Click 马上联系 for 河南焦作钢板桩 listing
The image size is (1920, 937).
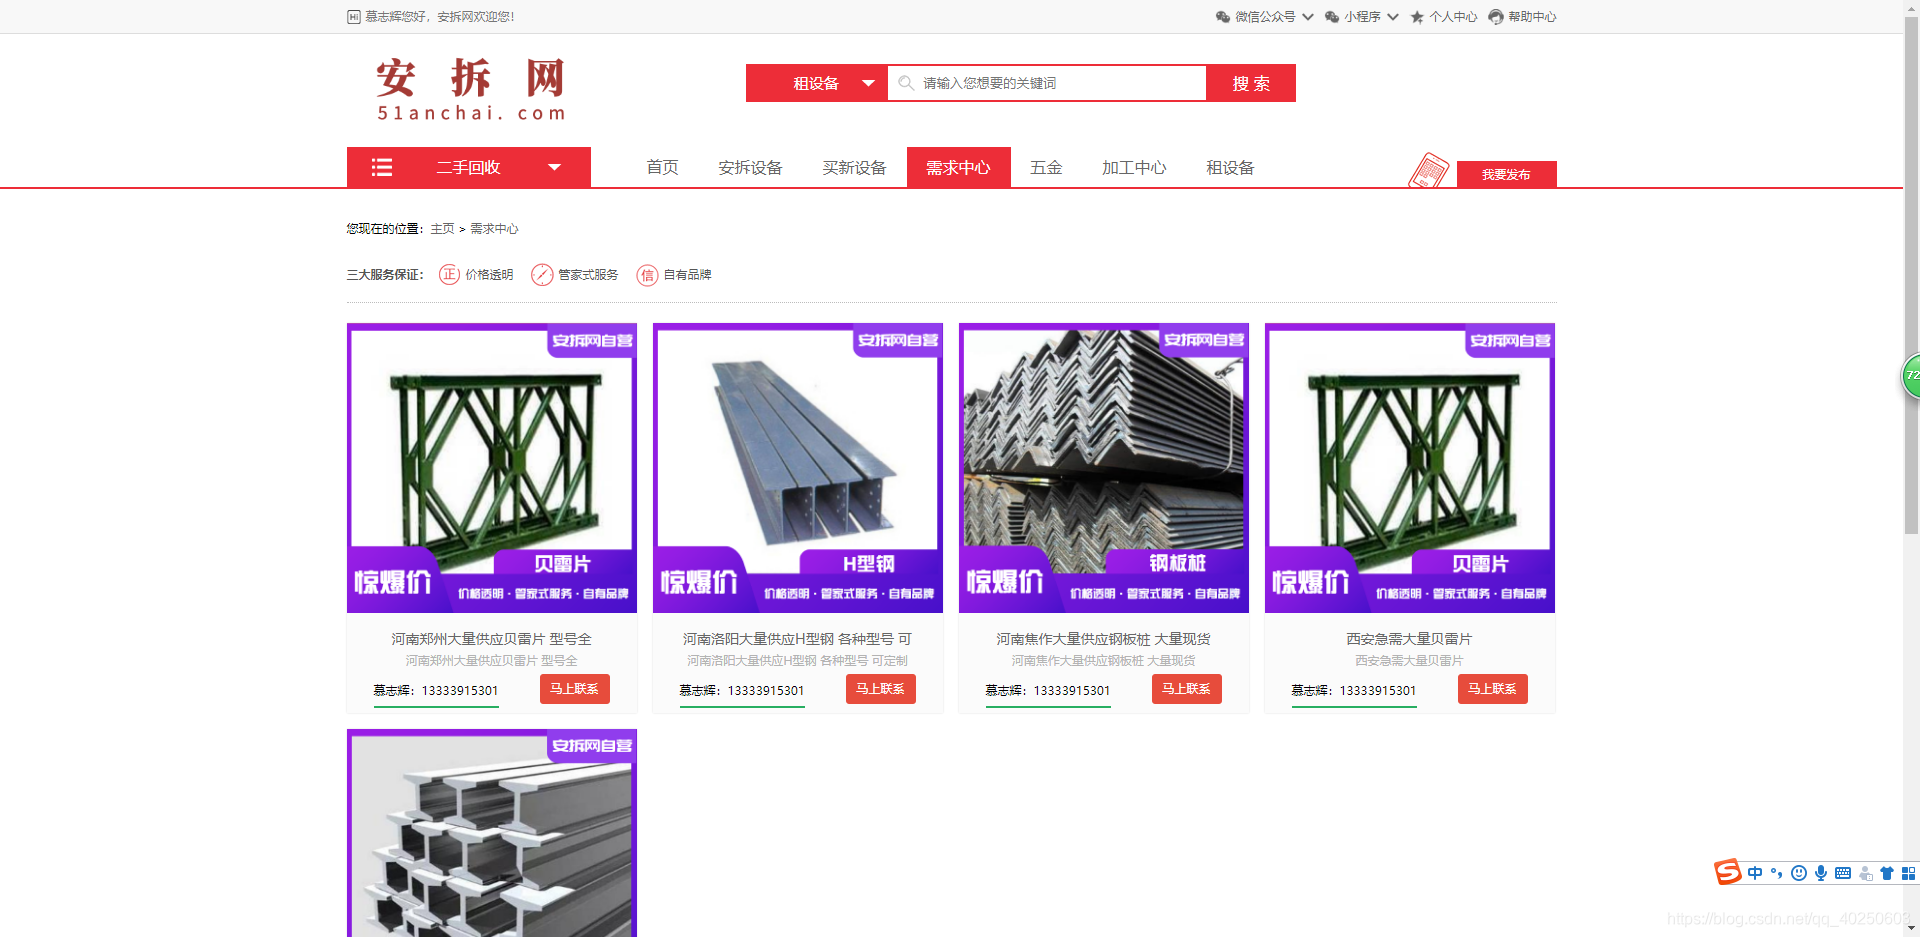point(1187,689)
